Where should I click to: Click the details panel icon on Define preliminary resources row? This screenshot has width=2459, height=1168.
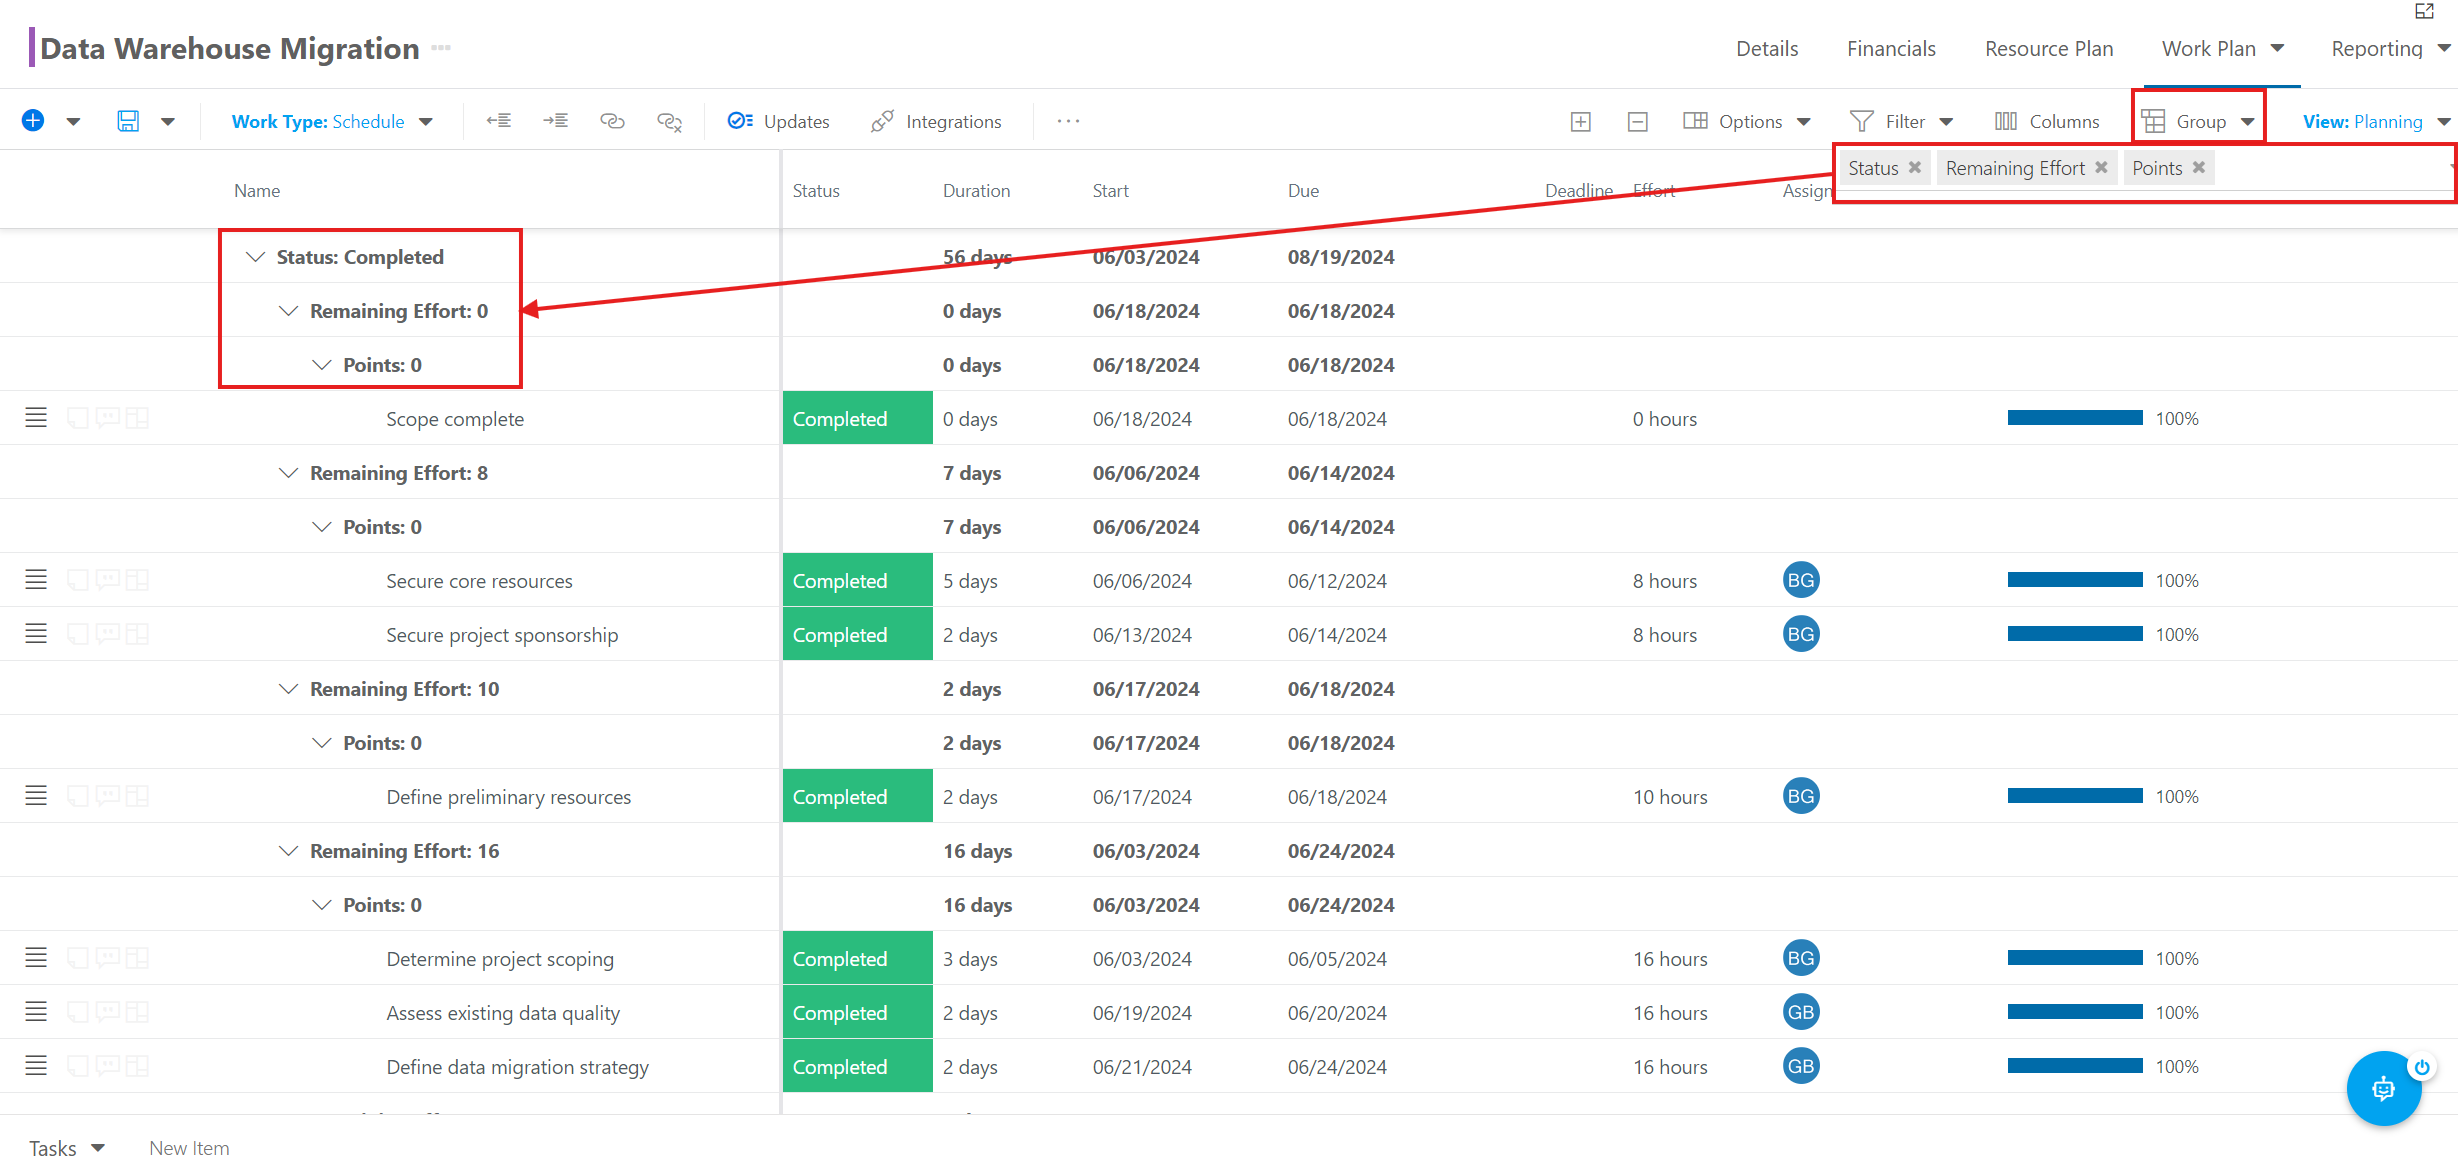coord(138,796)
